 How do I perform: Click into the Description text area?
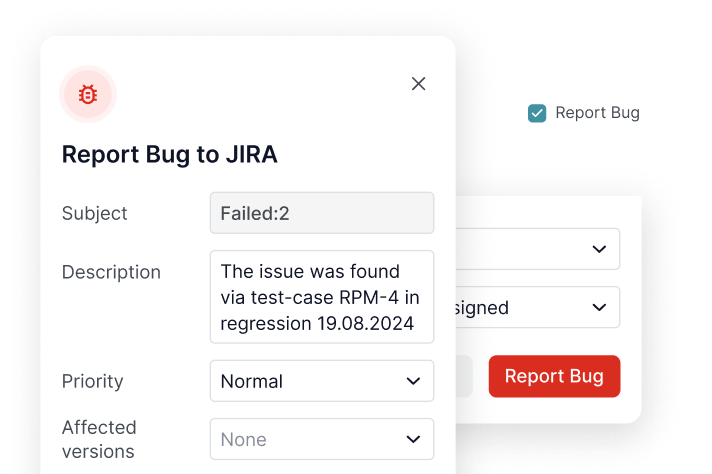click(321, 297)
